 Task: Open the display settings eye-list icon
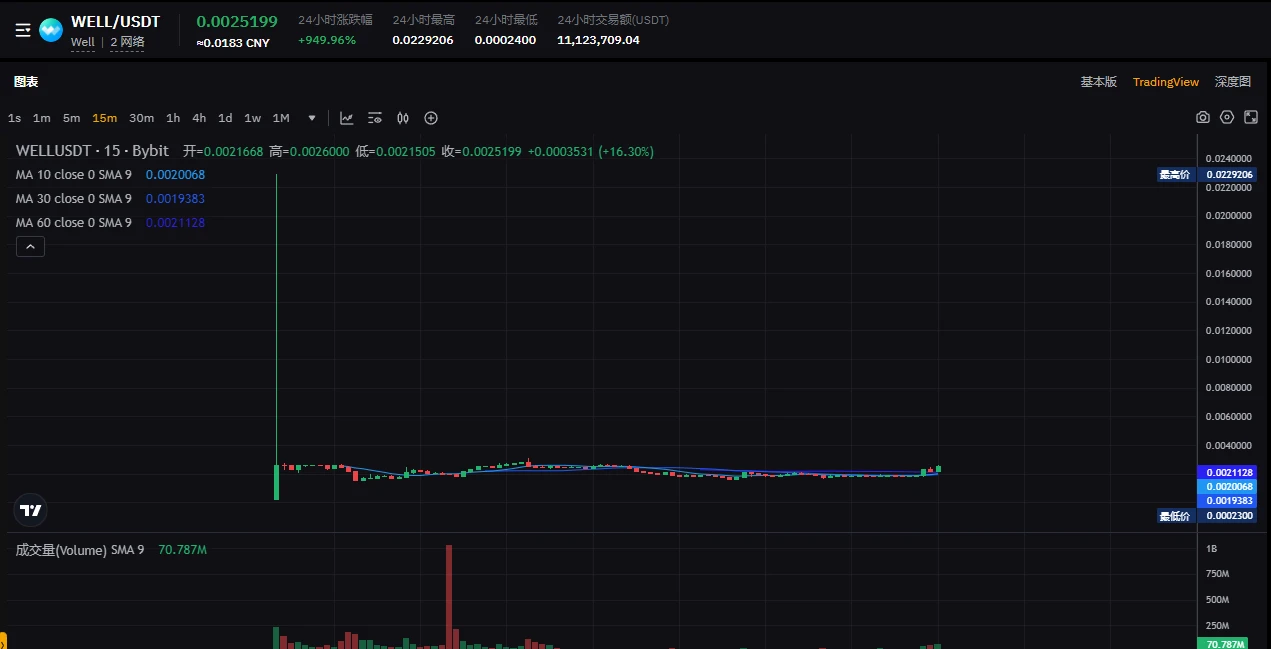click(x=375, y=118)
